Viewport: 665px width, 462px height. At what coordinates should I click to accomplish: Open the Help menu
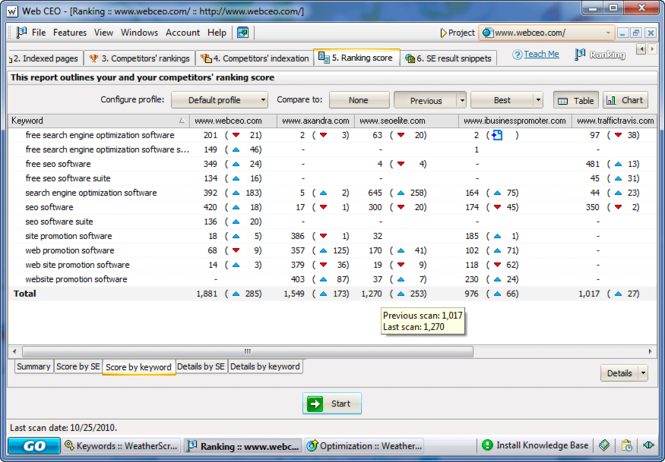[217, 33]
